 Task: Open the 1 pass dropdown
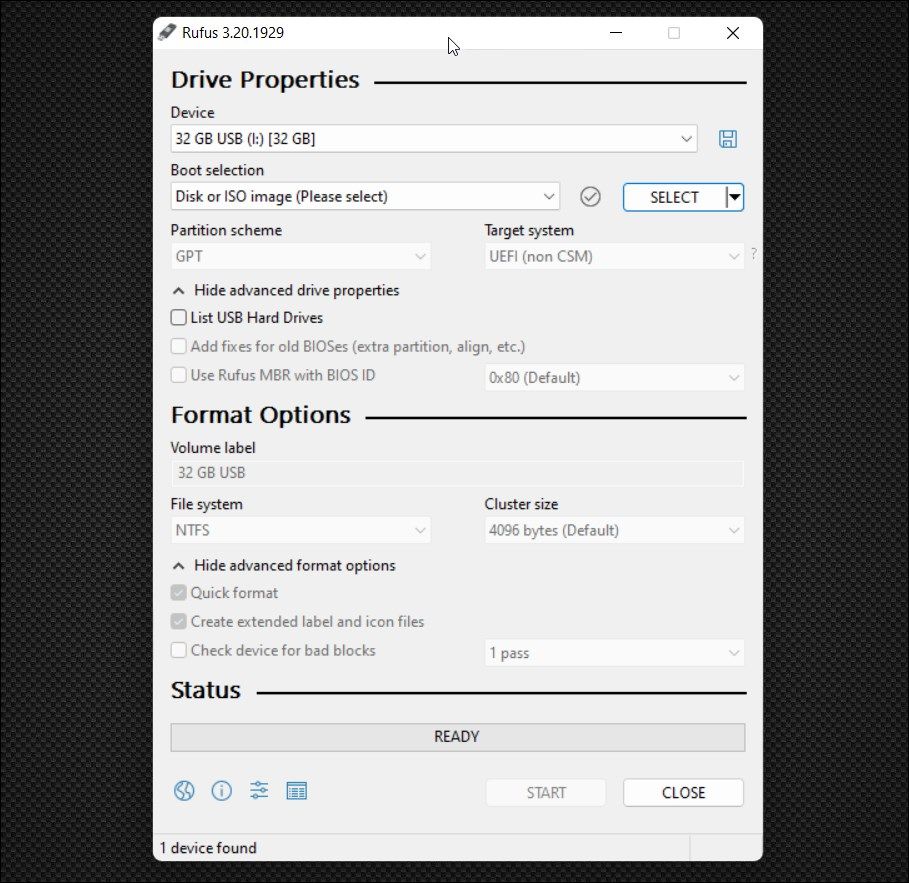pyautogui.click(x=615, y=653)
